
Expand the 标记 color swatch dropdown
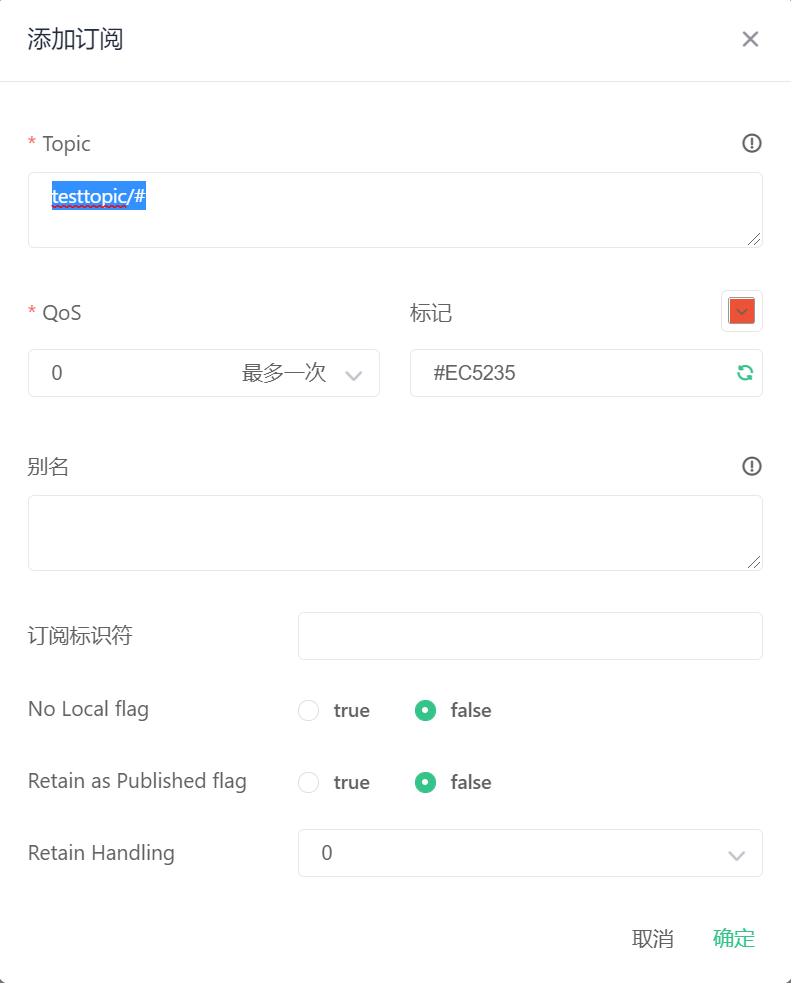pyautogui.click(x=741, y=311)
